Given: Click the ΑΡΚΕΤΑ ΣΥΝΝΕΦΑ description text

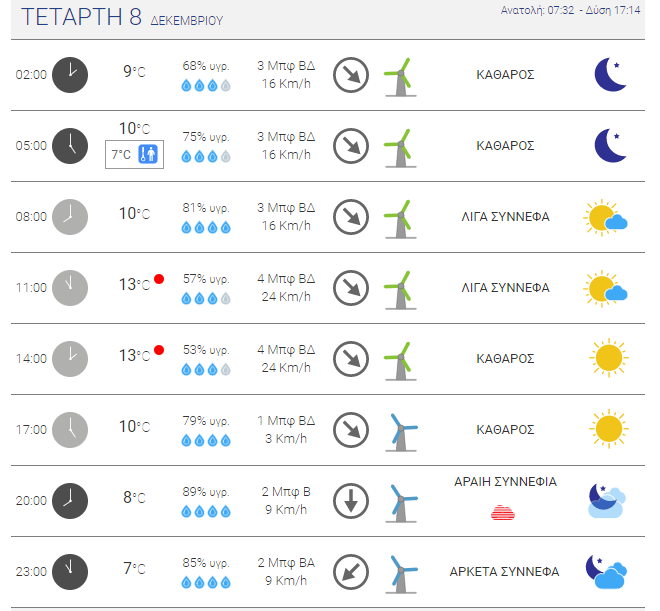Looking at the screenshot, I should click(504, 571).
